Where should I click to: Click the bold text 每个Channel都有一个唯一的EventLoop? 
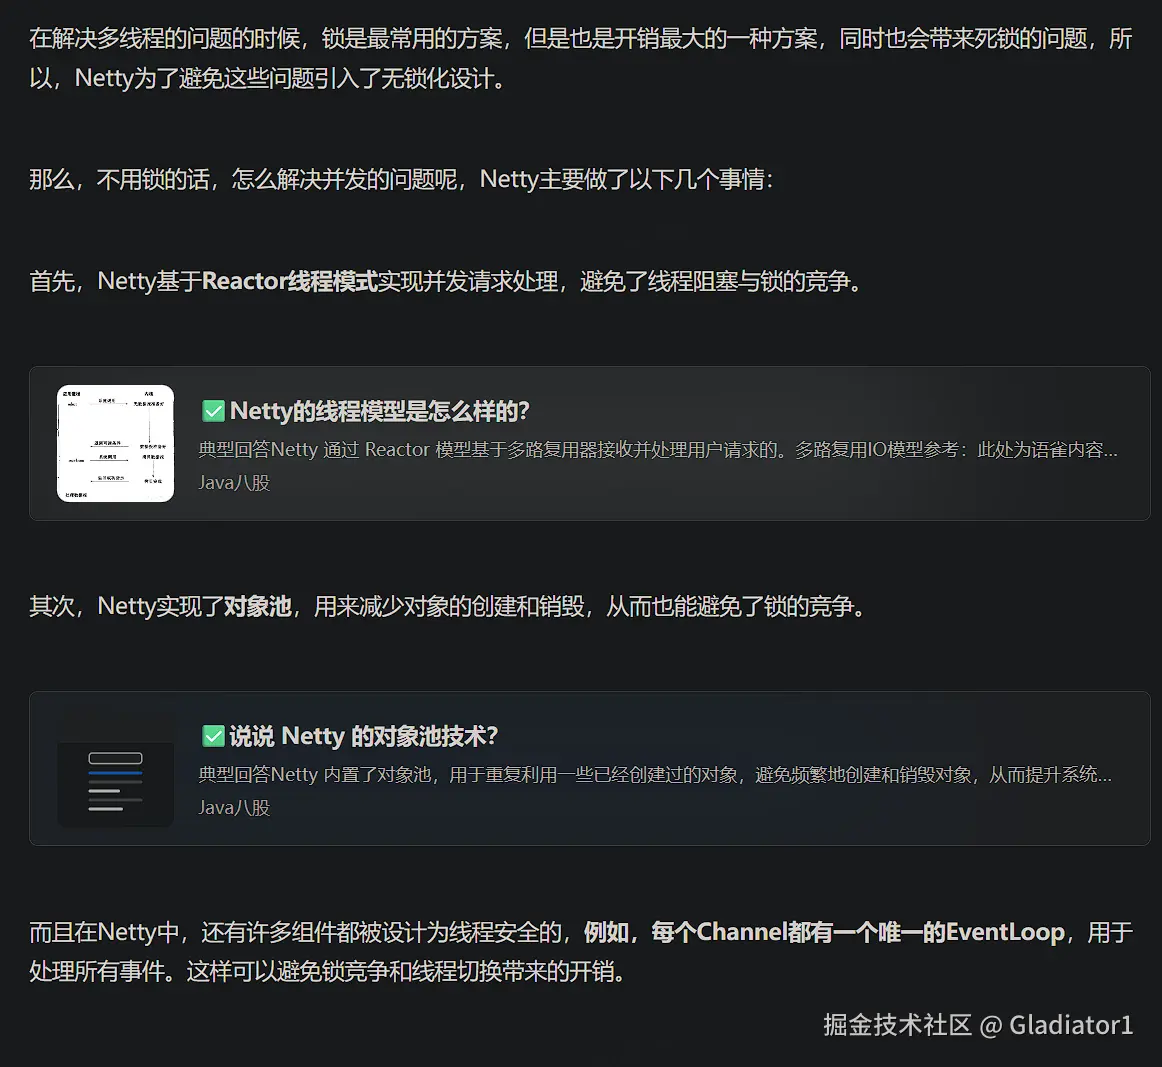coord(858,931)
